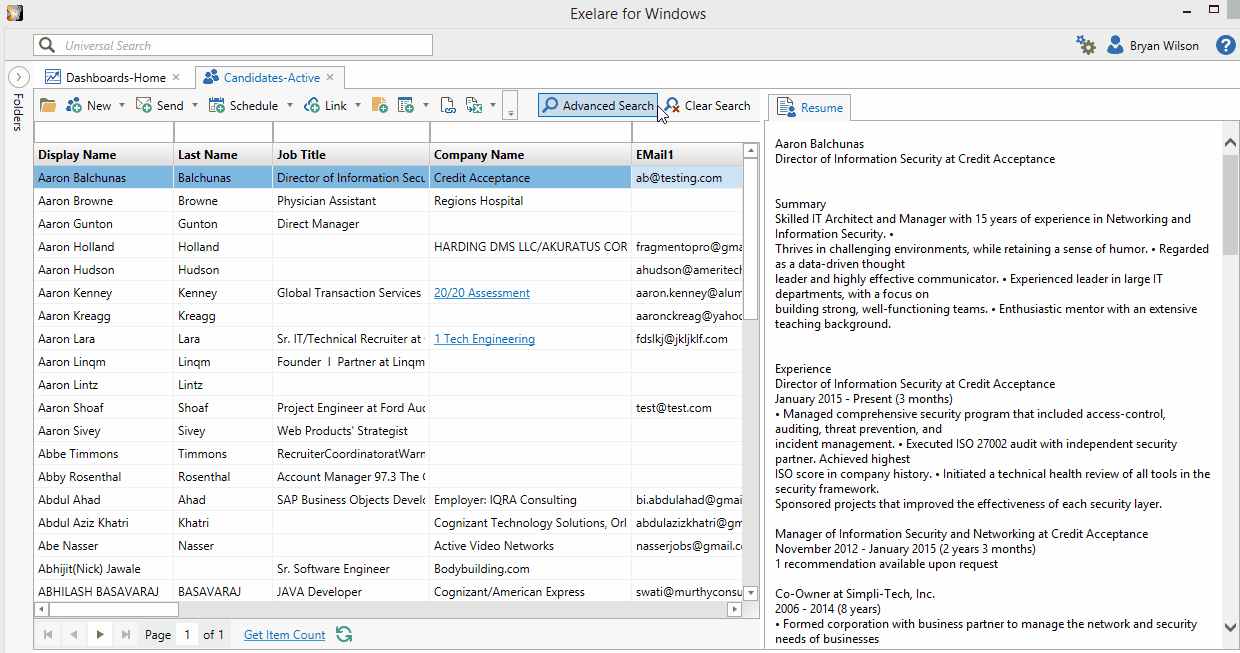Screen dimensions: 1240x653
Task: Open the Link dropdown arrow
Action: (358, 105)
